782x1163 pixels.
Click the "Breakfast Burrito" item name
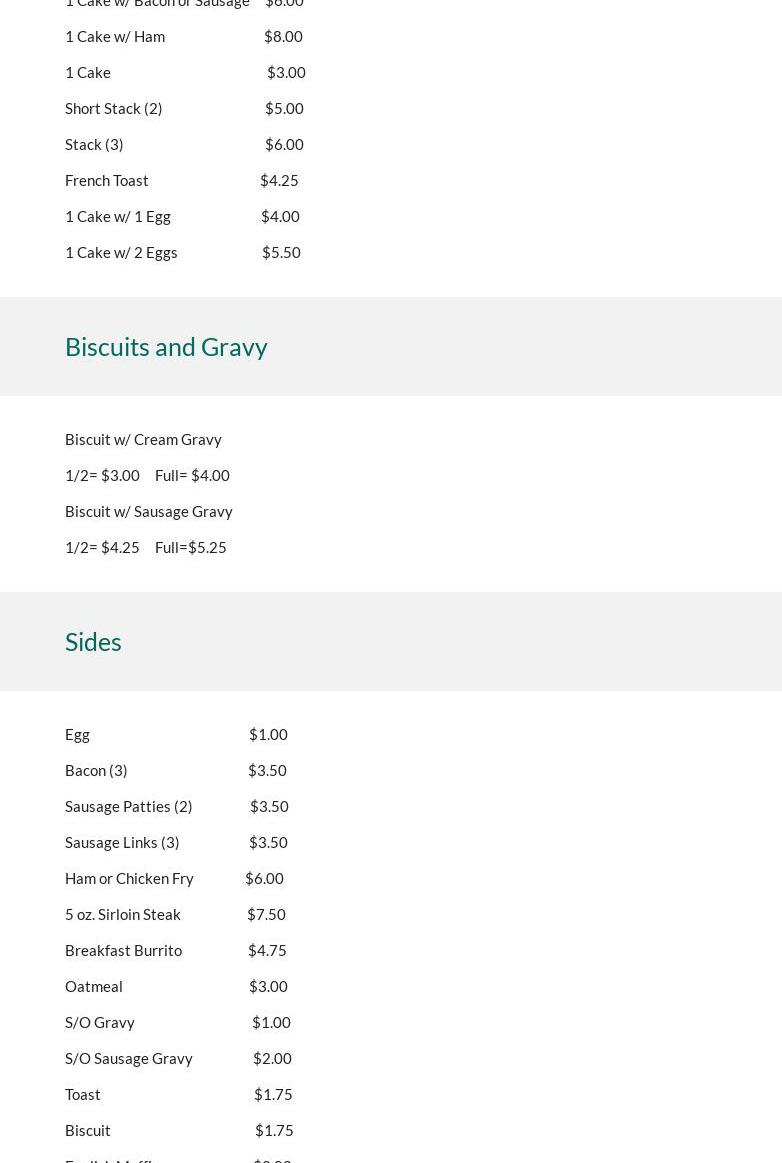point(124,950)
